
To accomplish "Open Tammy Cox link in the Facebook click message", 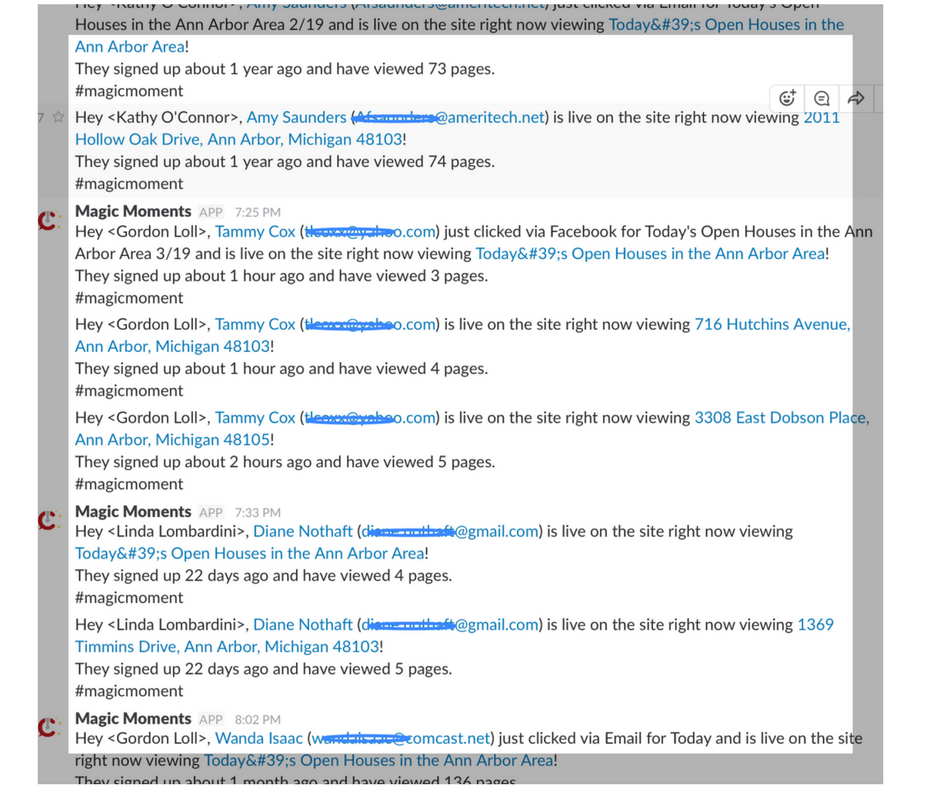I will pos(255,231).
